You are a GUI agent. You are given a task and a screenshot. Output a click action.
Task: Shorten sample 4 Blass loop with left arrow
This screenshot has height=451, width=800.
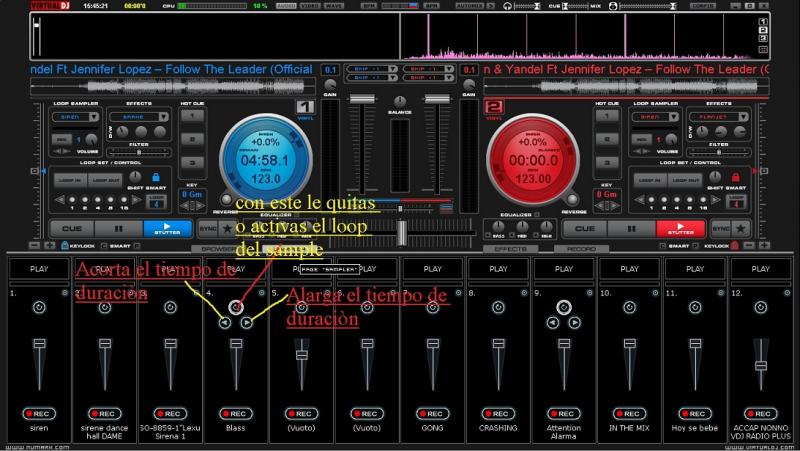click(x=225, y=322)
